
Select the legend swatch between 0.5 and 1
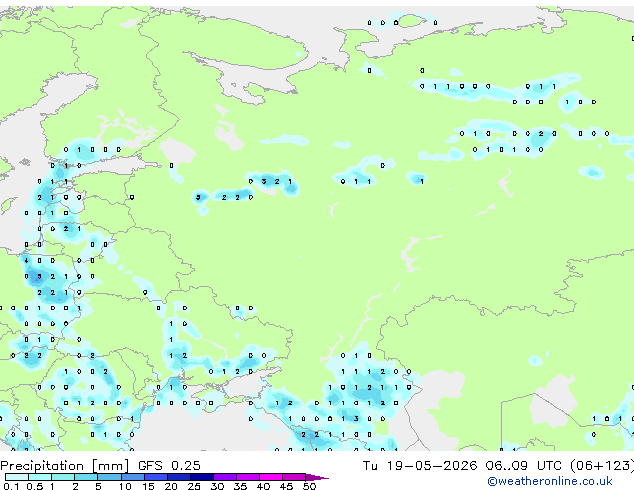(40, 477)
